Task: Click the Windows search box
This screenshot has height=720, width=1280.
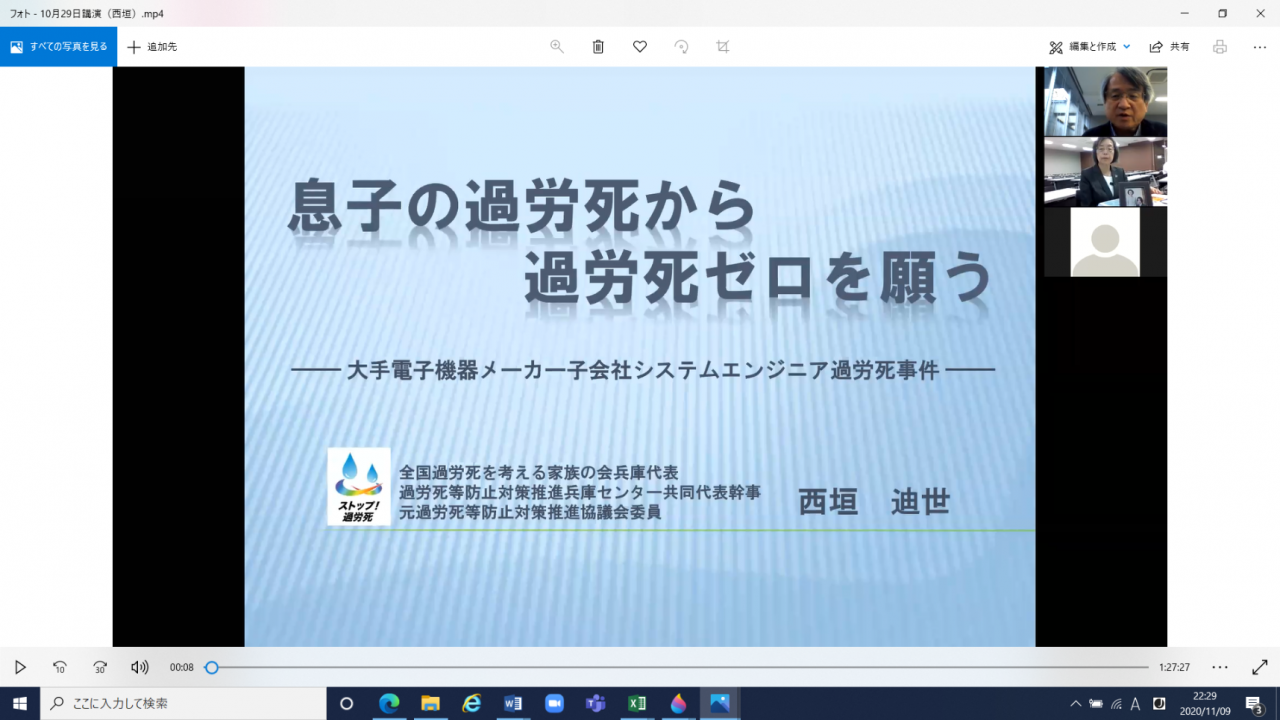Action: click(185, 703)
